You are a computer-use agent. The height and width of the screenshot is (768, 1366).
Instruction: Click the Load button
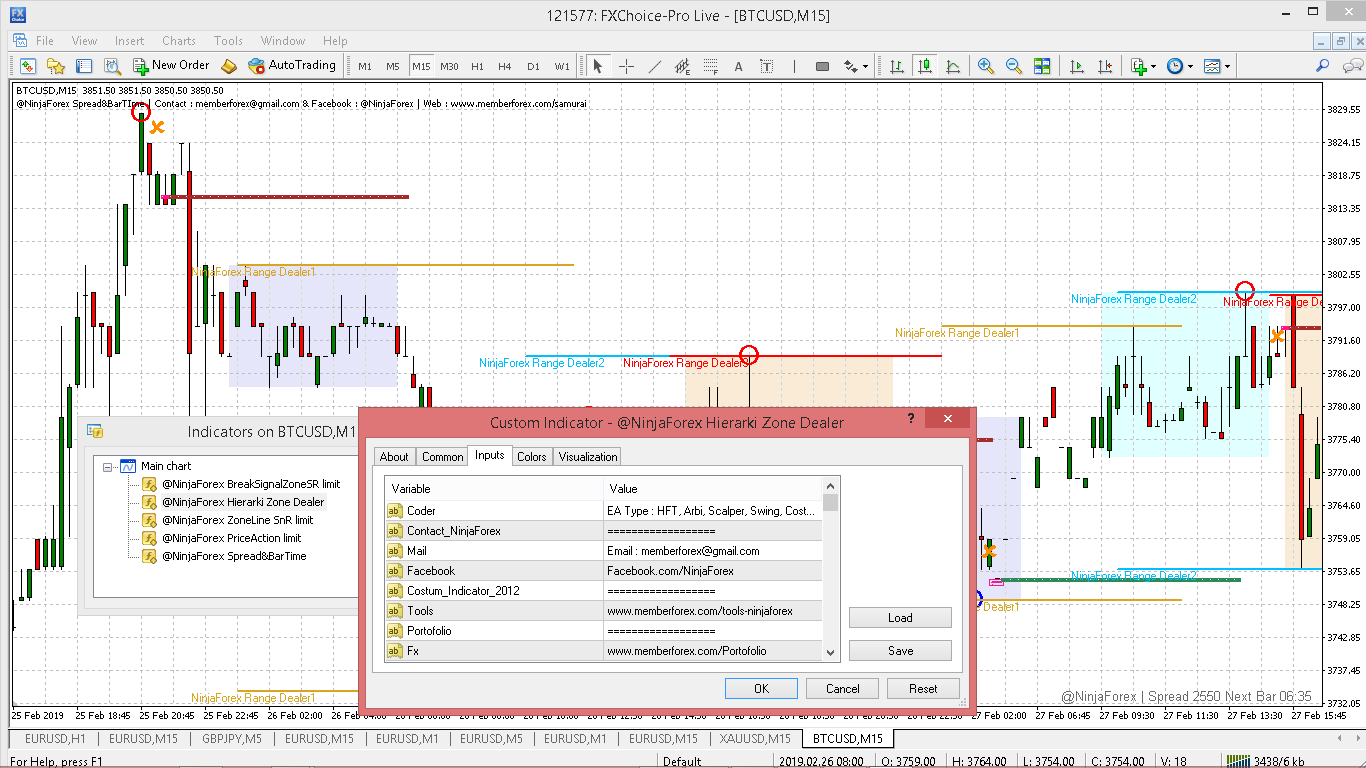(x=900, y=618)
